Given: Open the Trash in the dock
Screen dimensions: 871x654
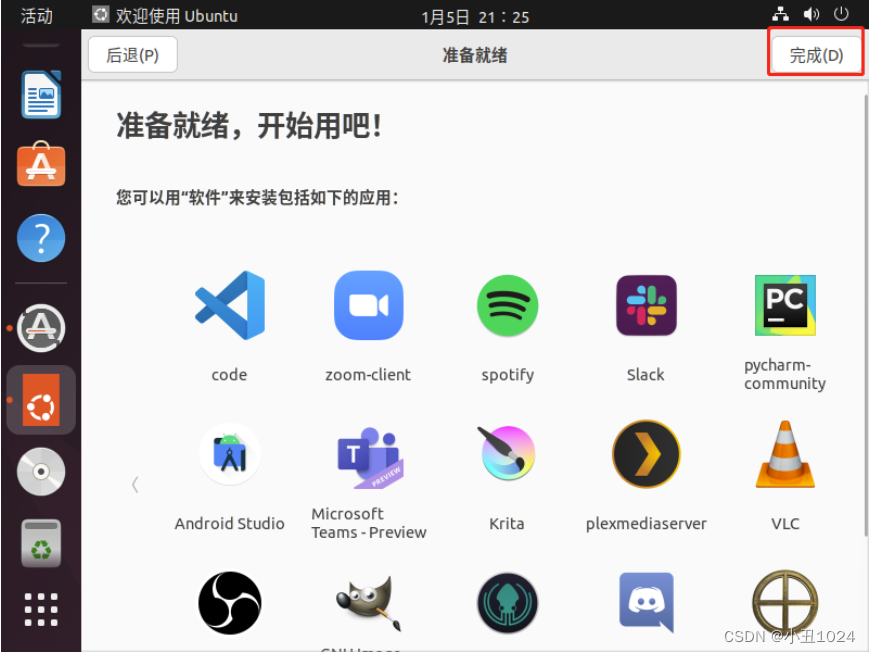Looking at the screenshot, I should [41, 543].
